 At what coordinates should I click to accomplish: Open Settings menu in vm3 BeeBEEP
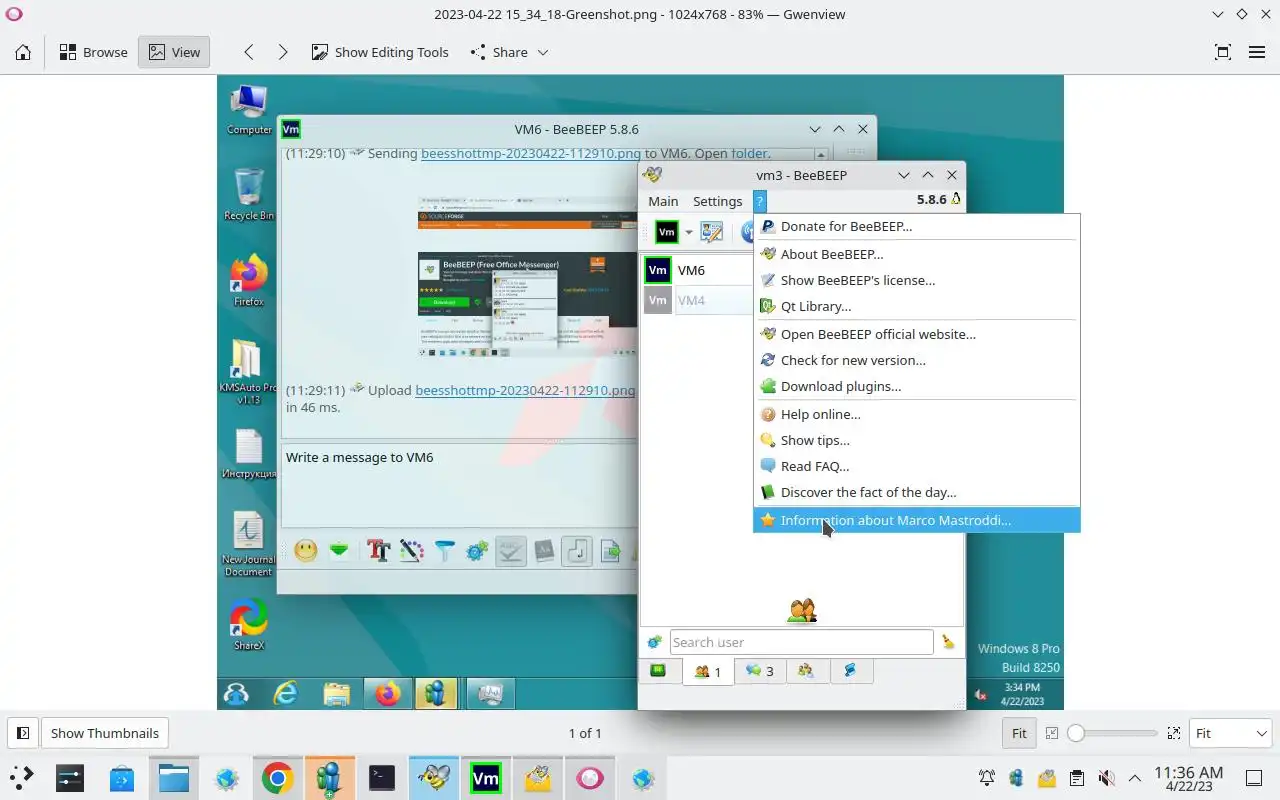[x=717, y=201]
